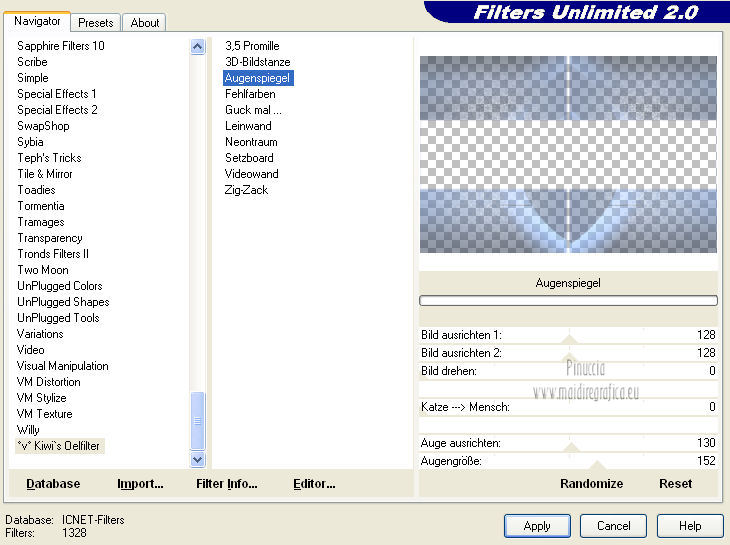
Task: Open Help
Action: [690, 526]
